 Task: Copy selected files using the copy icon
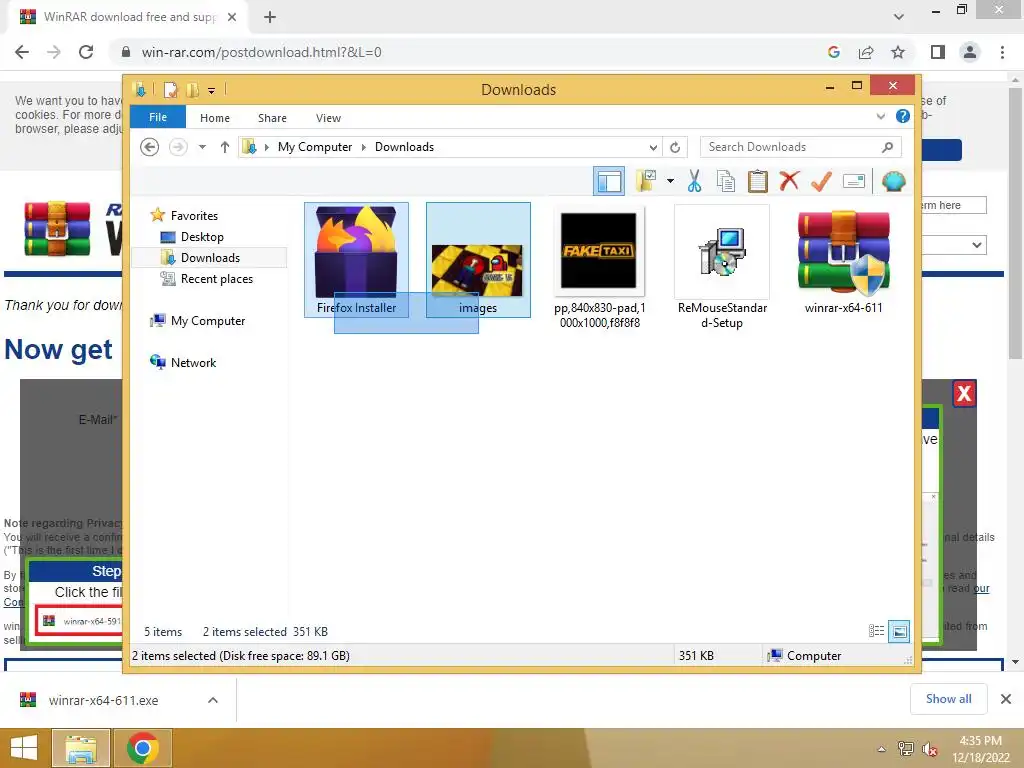pyautogui.click(x=726, y=181)
